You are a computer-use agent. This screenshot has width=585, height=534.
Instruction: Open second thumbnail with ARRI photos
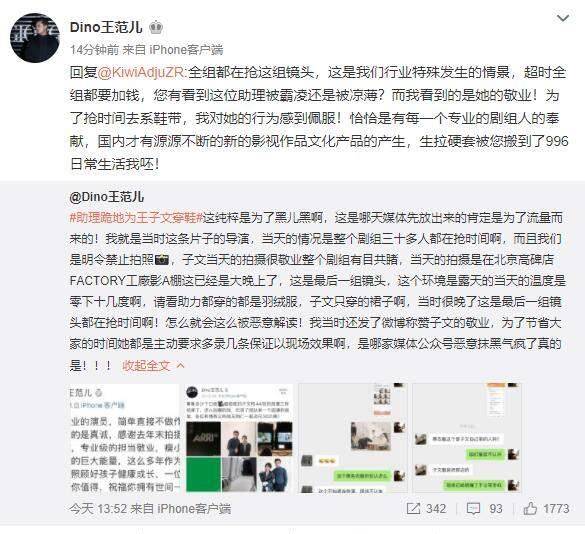[x=239, y=438]
